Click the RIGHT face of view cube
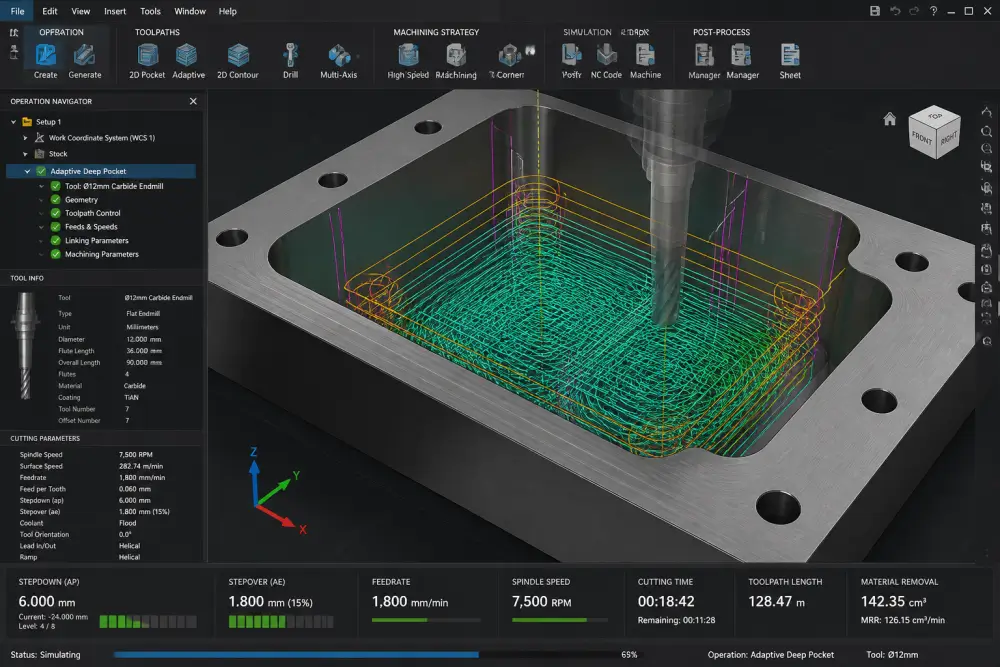Screen dimensions: 1000x667 [x=949, y=137]
